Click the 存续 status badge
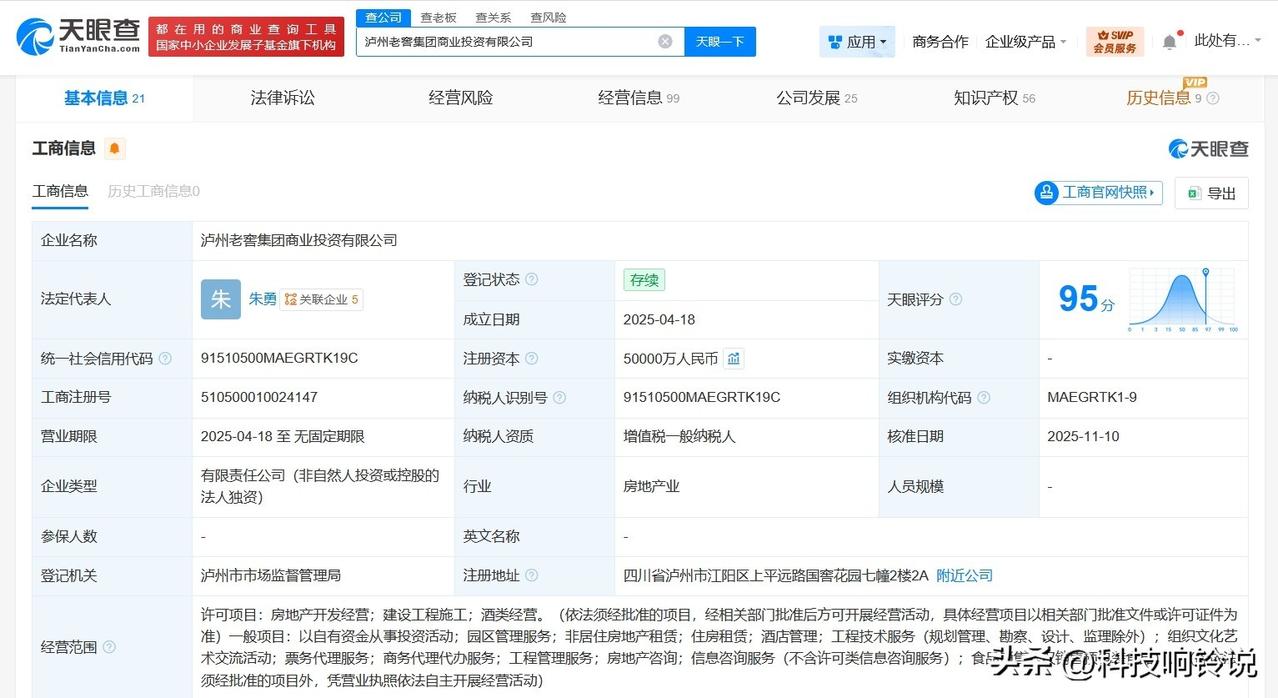1278x698 pixels. [x=644, y=280]
